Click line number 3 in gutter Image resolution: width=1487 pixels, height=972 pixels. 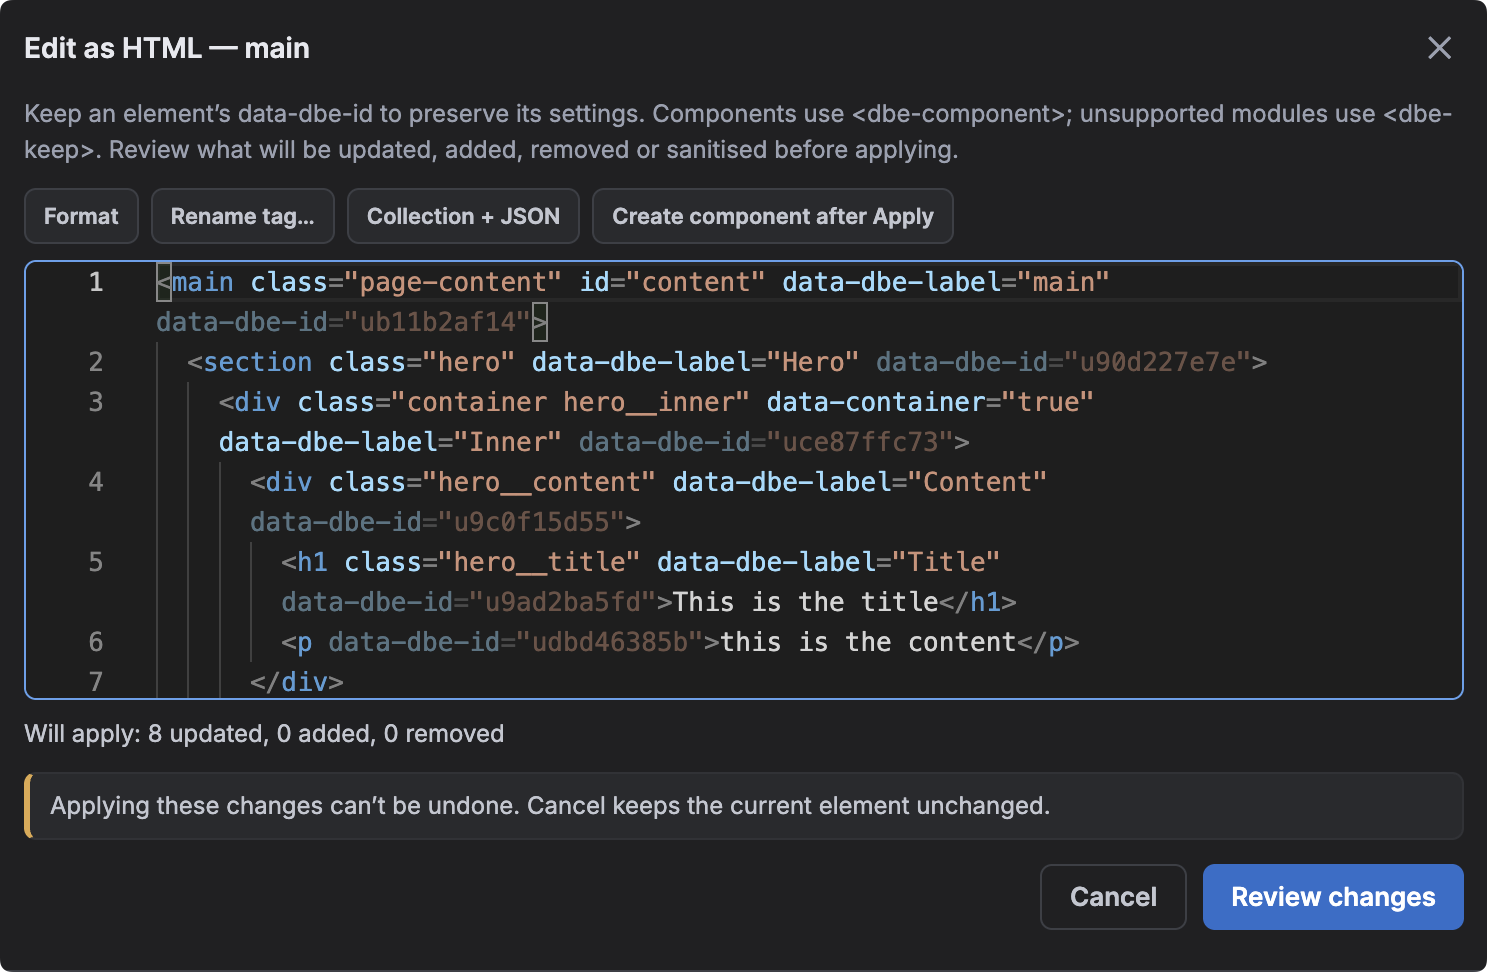[x=96, y=402]
